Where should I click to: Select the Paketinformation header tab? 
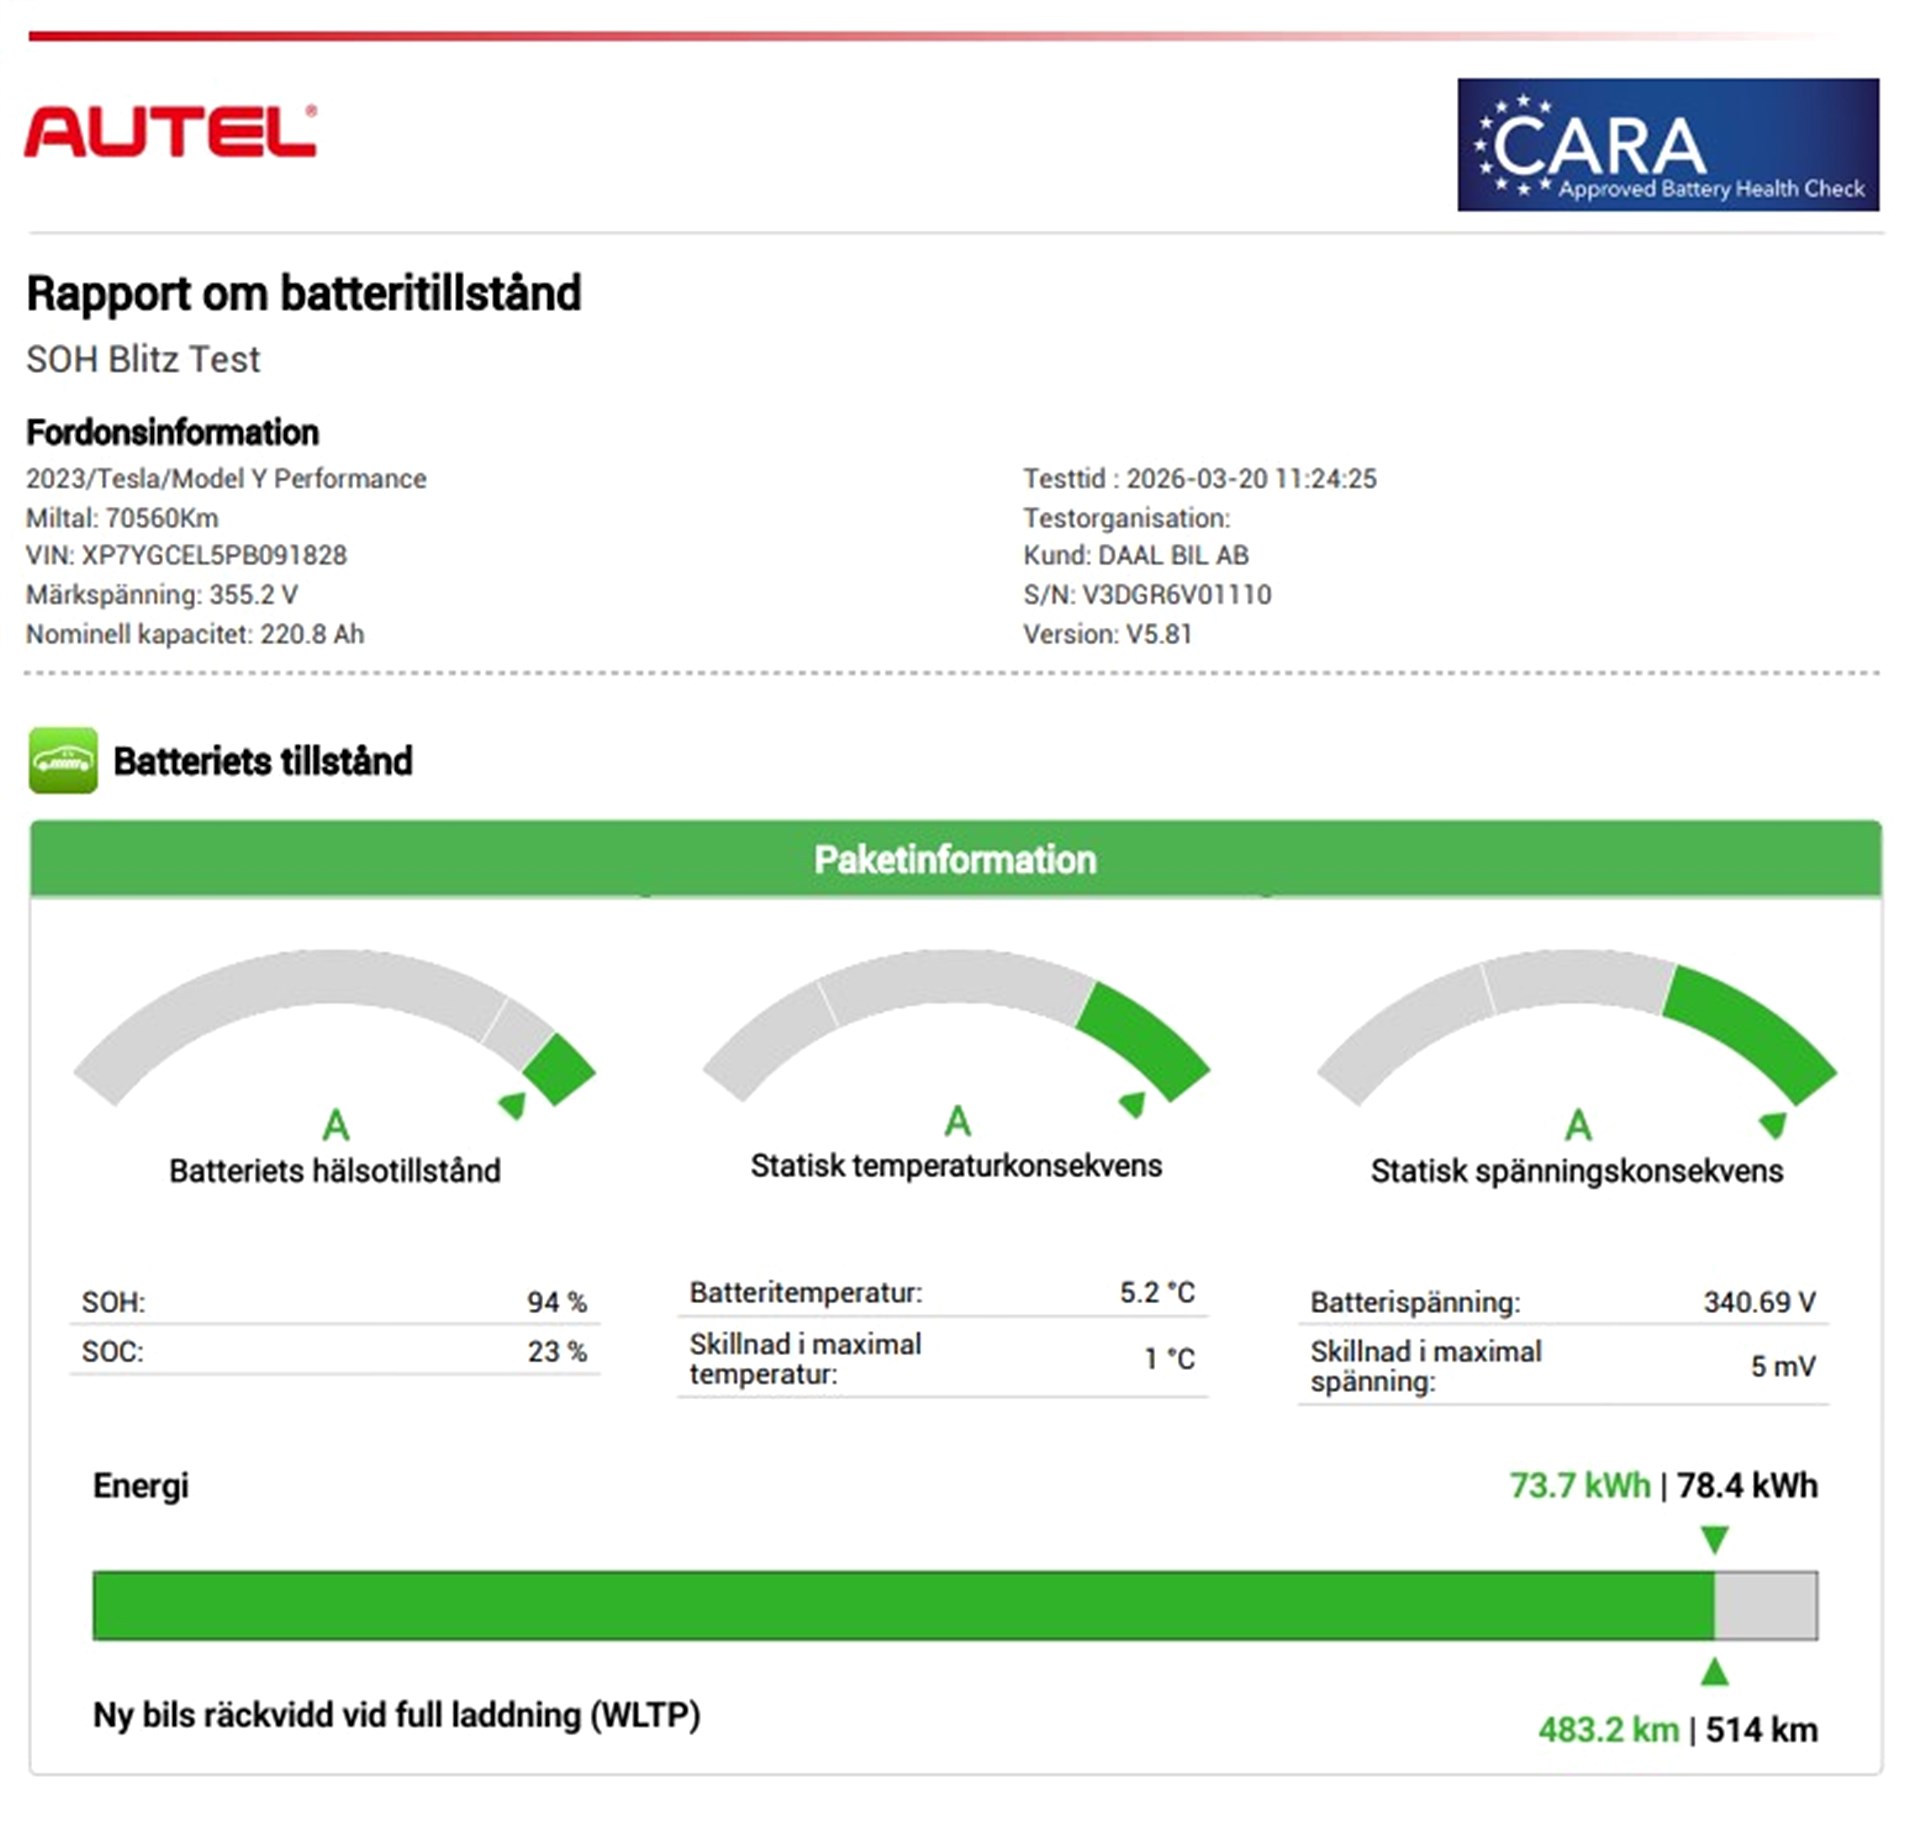pyautogui.click(x=955, y=860)
